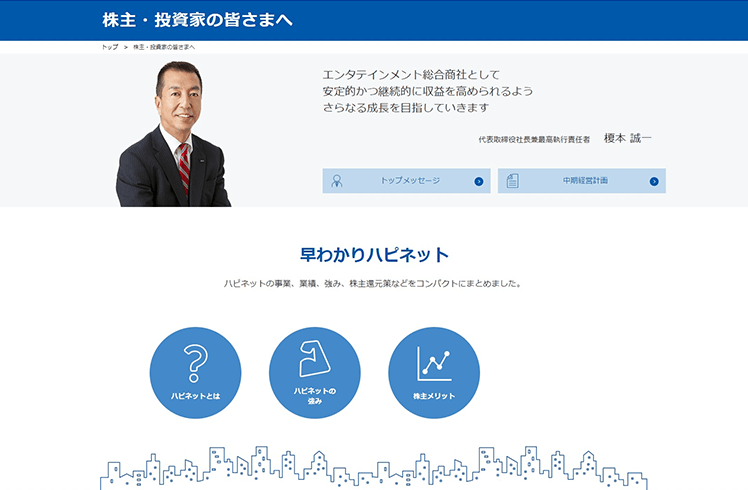Screen dimensions: 748x490
Task: Click the arrow icon on トップメッセージ button
Action: click(478, 181)
